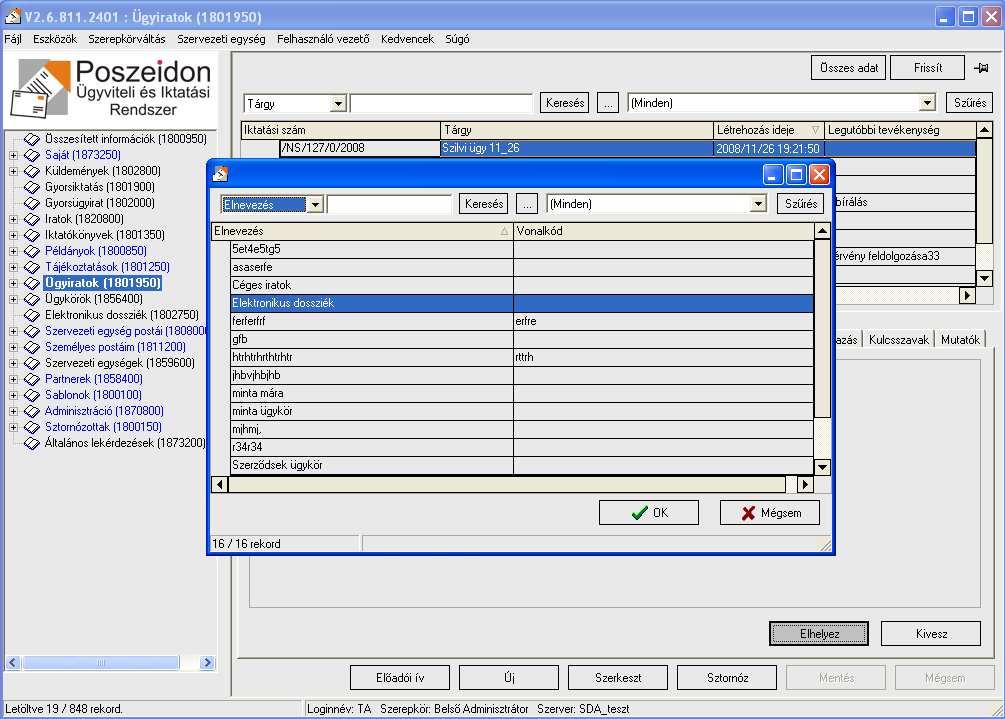1005x719 pixels.
Task: Click the tree icon beside Általános lekérdezések
Action: pos(32,443)
